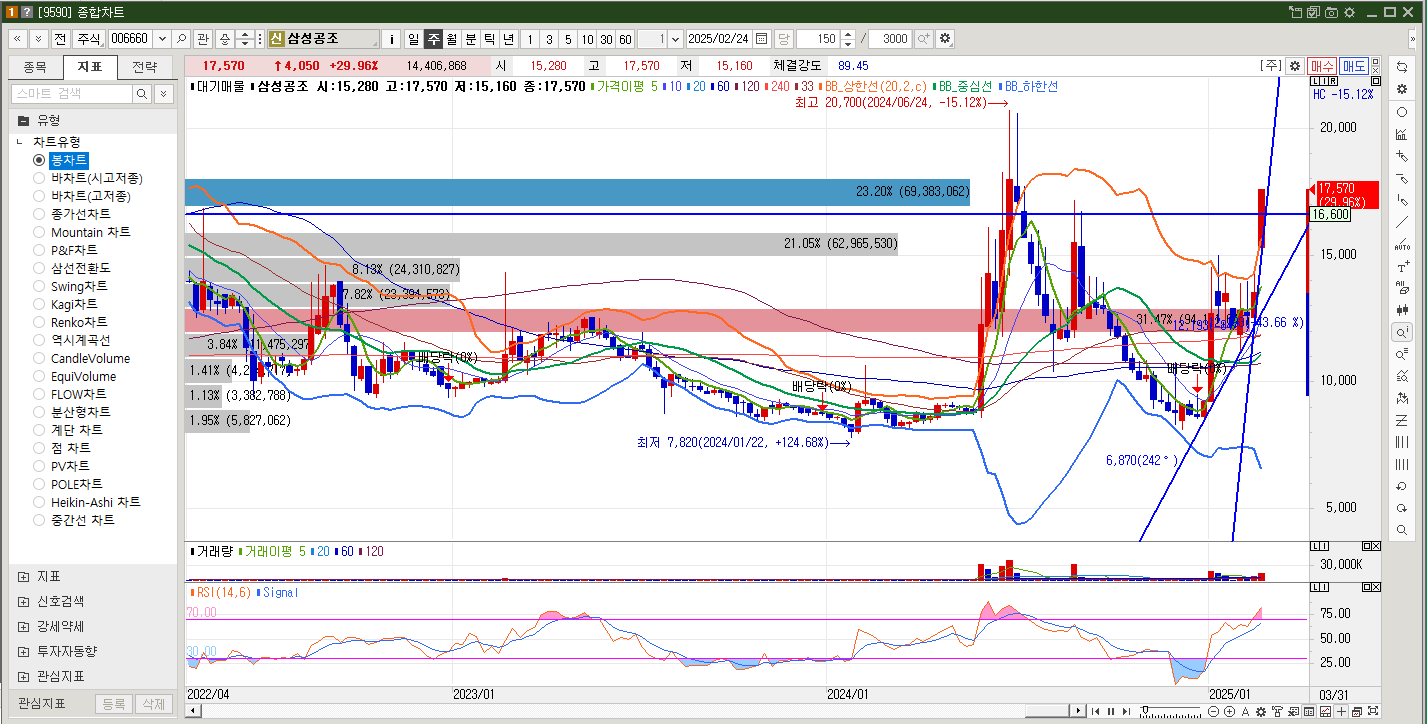Click the erase all drawings tool

tap(1402, 288)
